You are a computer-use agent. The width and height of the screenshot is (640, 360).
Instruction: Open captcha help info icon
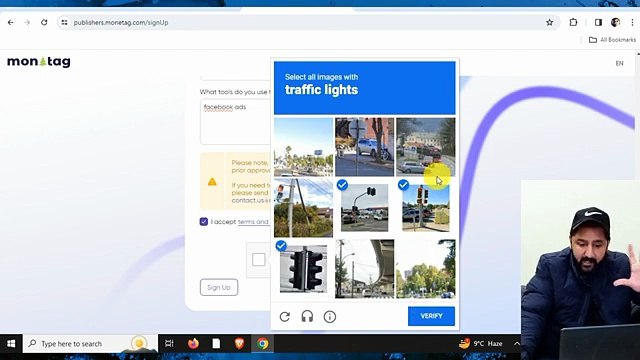(x=330, y=316)
